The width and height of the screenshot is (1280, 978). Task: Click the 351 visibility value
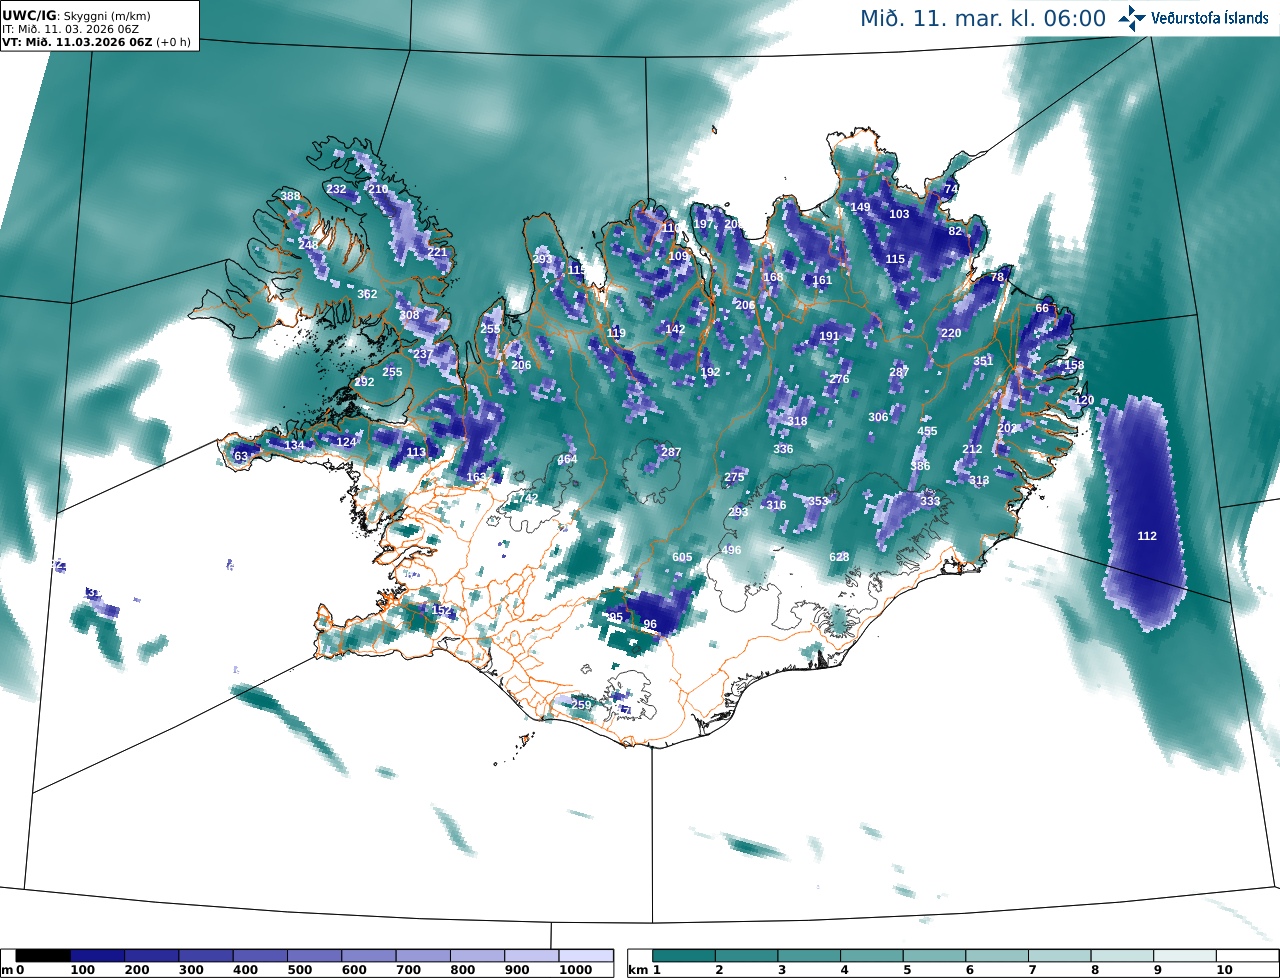(x=983, y=361)
